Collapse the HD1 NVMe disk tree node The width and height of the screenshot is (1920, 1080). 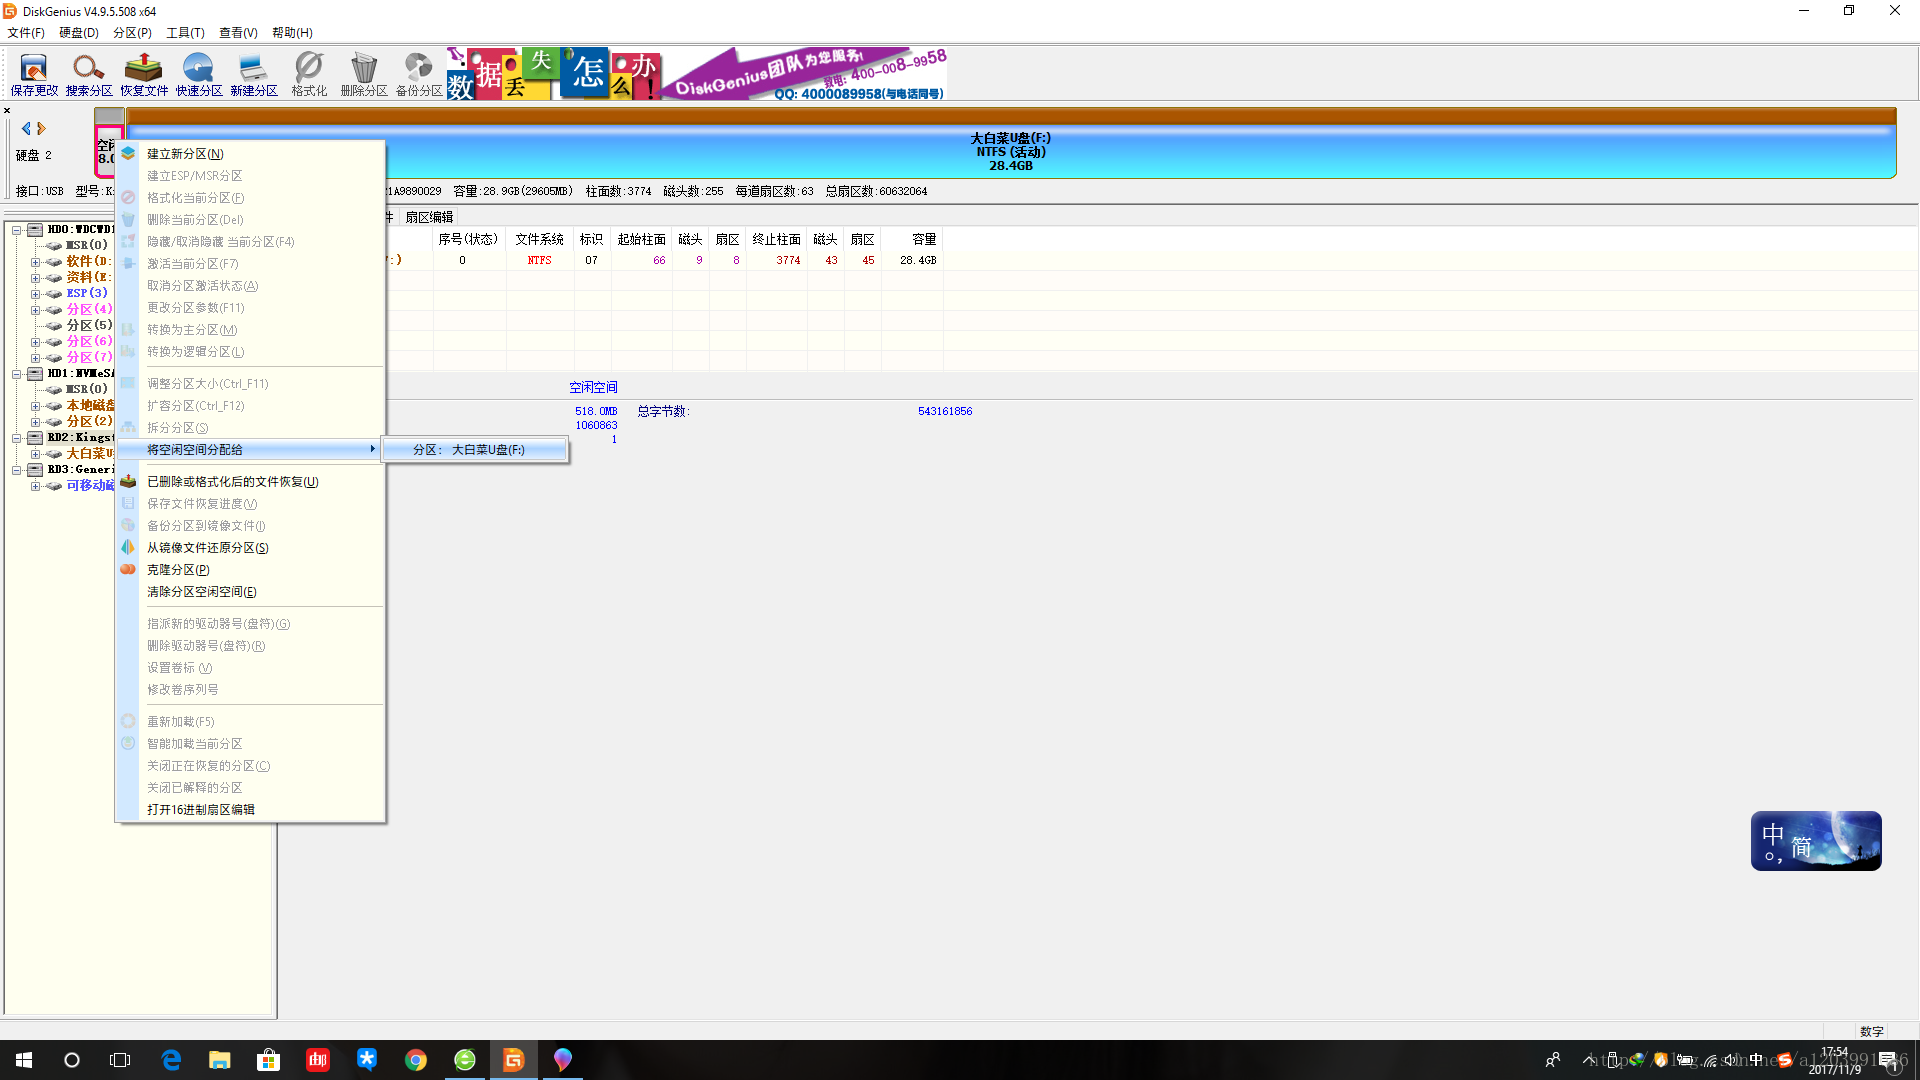(x=17, y=374)
